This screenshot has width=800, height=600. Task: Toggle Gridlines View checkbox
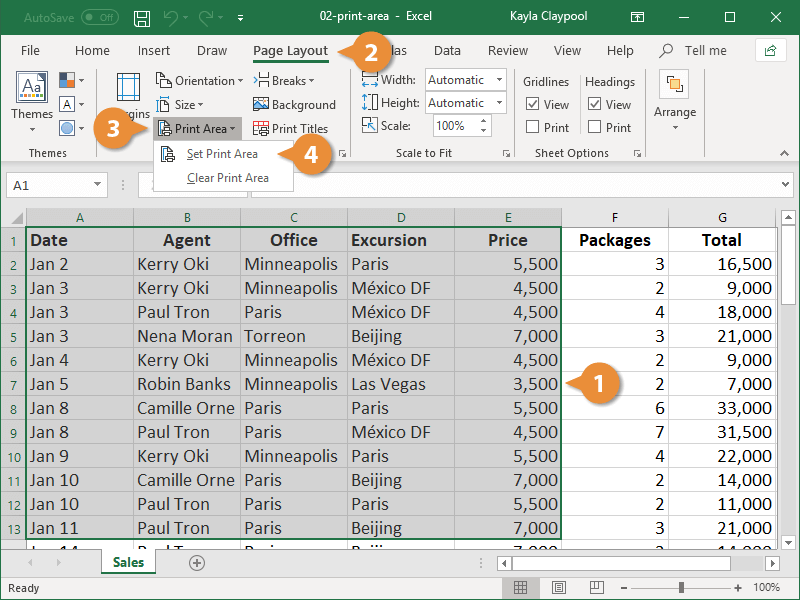pos(532,104)
